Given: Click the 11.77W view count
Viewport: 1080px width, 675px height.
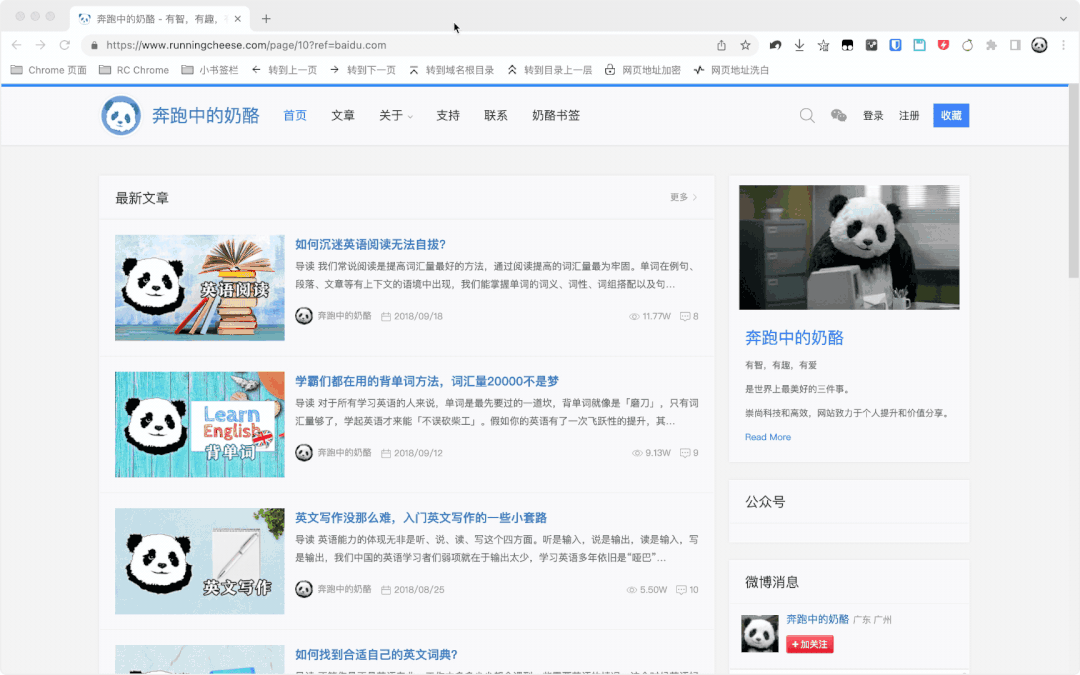Looking at the screenshot, I should [650, 316].
